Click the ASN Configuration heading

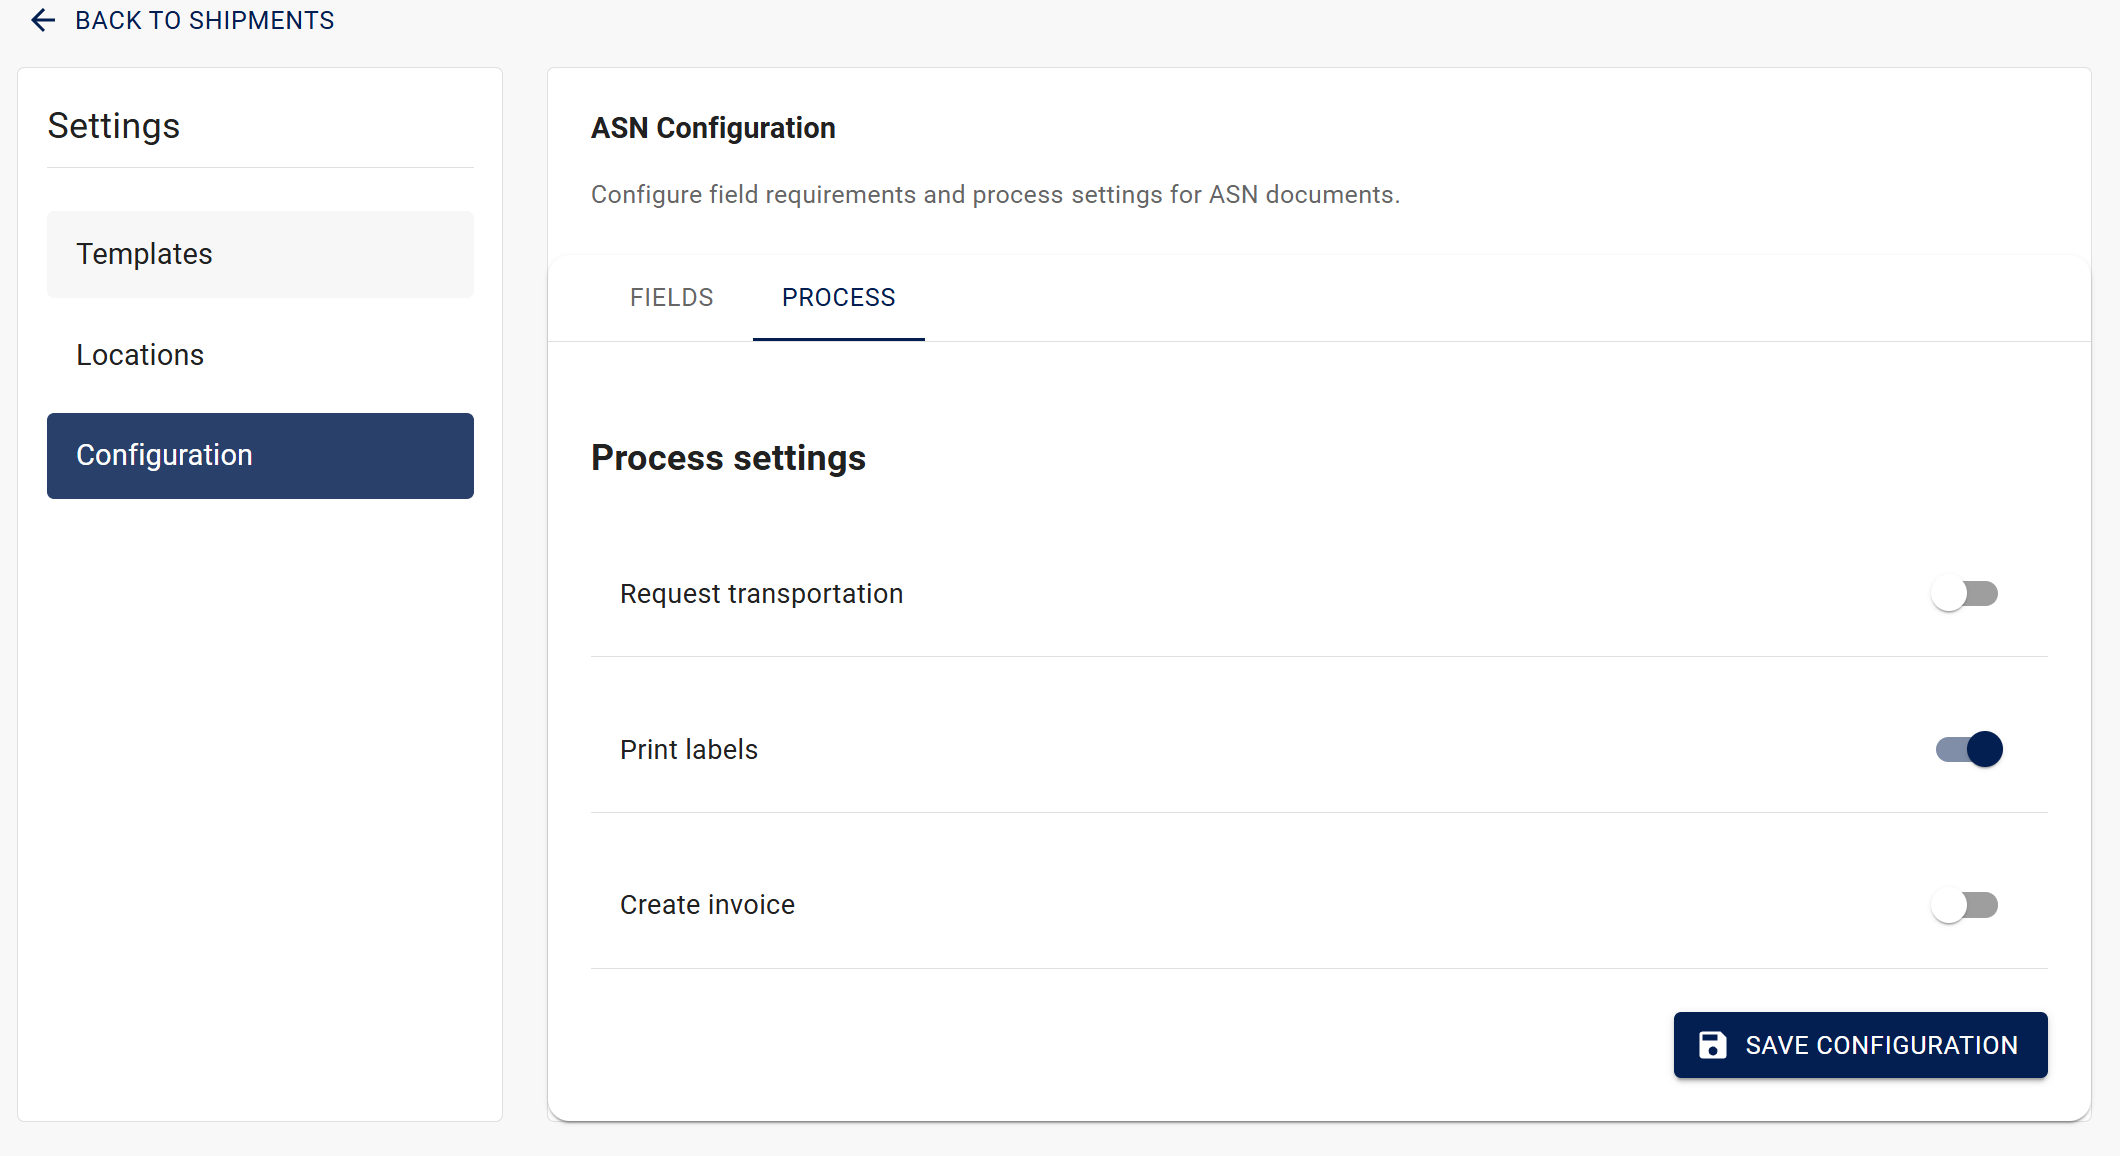[713, 128]
